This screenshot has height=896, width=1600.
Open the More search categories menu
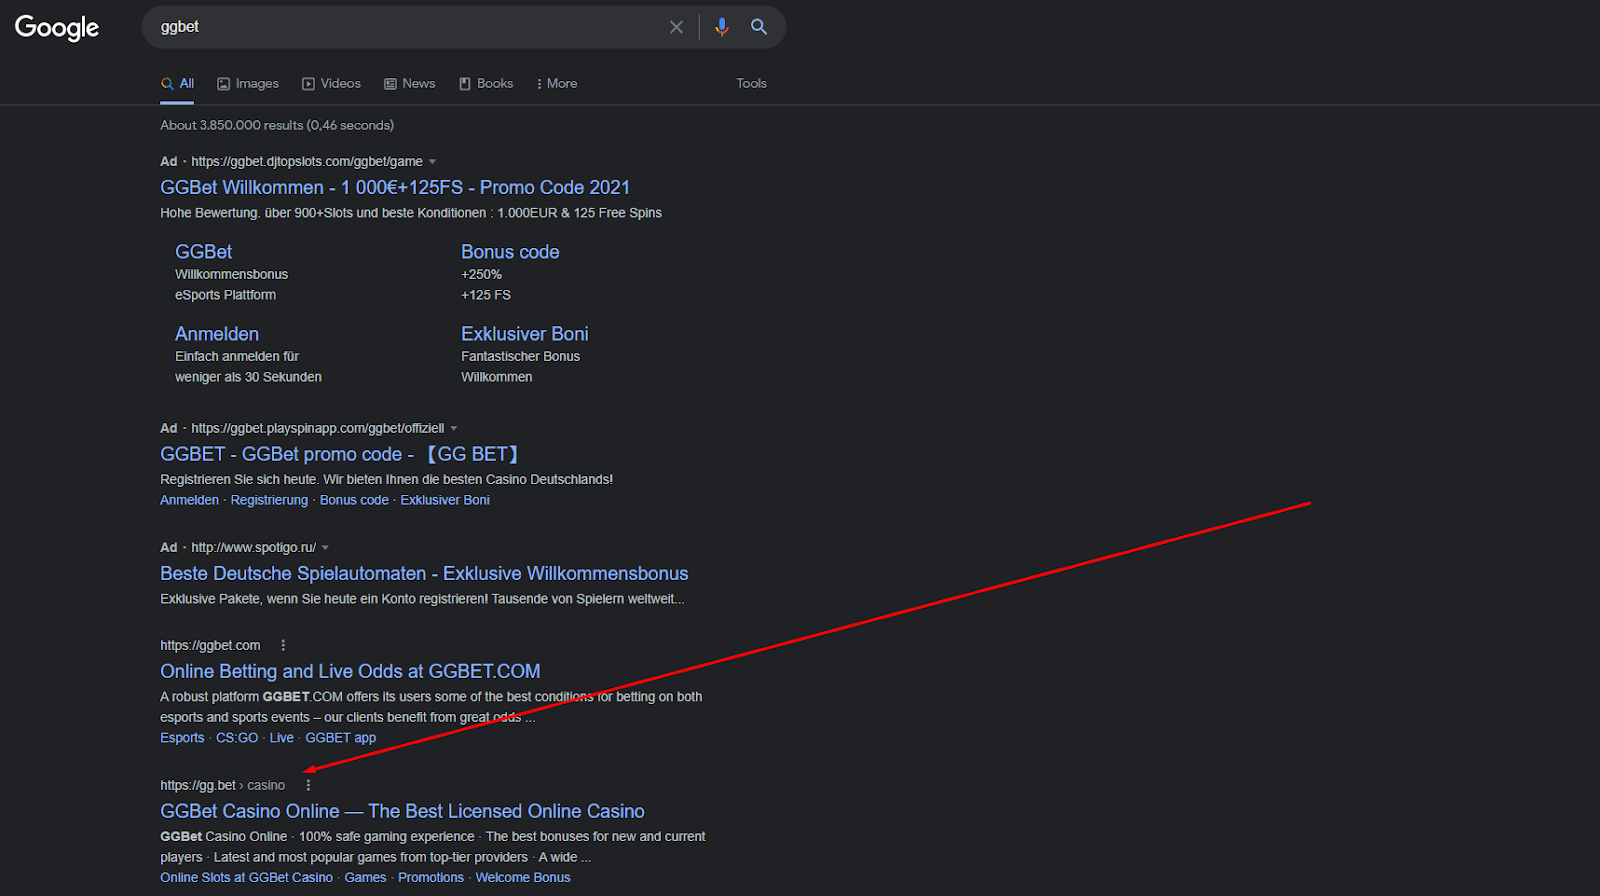[x=557, y=84]
